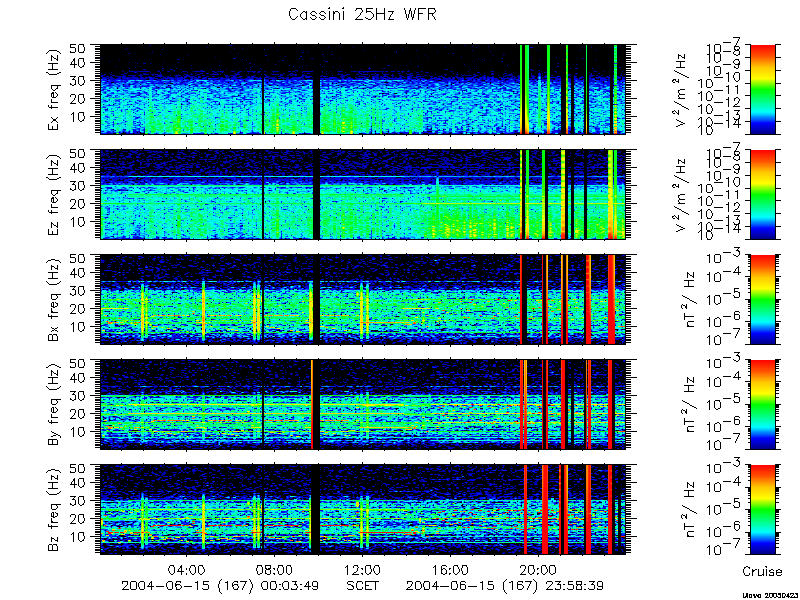Click the Bx panel color scale bar
Viewport: 800px width, 600px height.
(762, 299)
